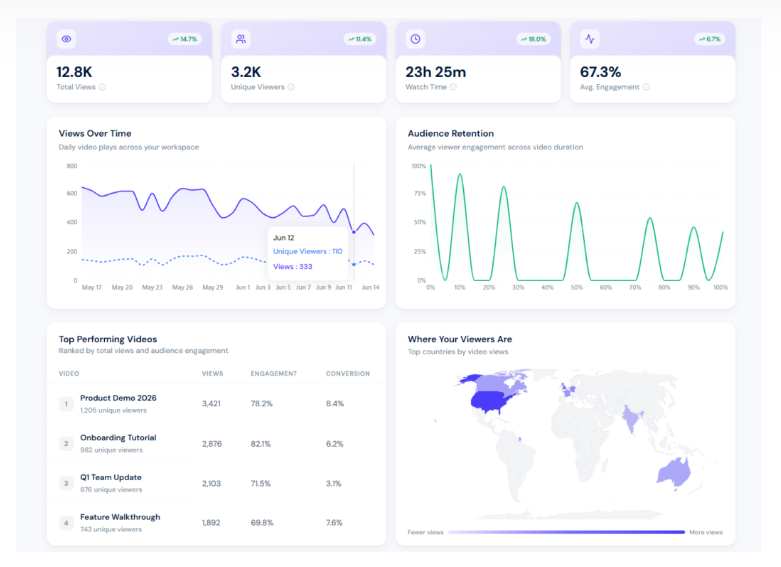Click rank badge 3 for Q1 Team Update
The height and width of the screenshot is (567, 781).
tap(66, 483)
